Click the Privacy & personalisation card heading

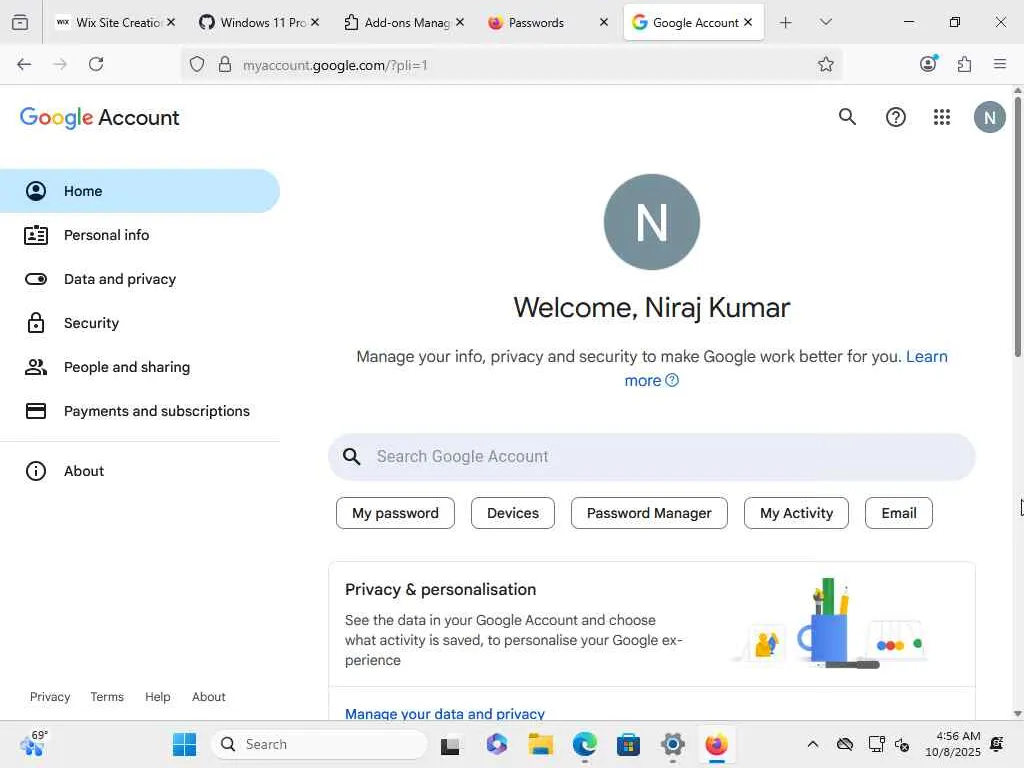point(440,590)
